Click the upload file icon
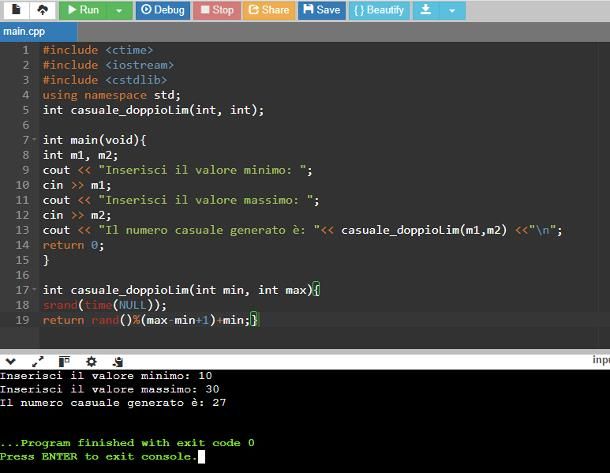 click(42, 10)
